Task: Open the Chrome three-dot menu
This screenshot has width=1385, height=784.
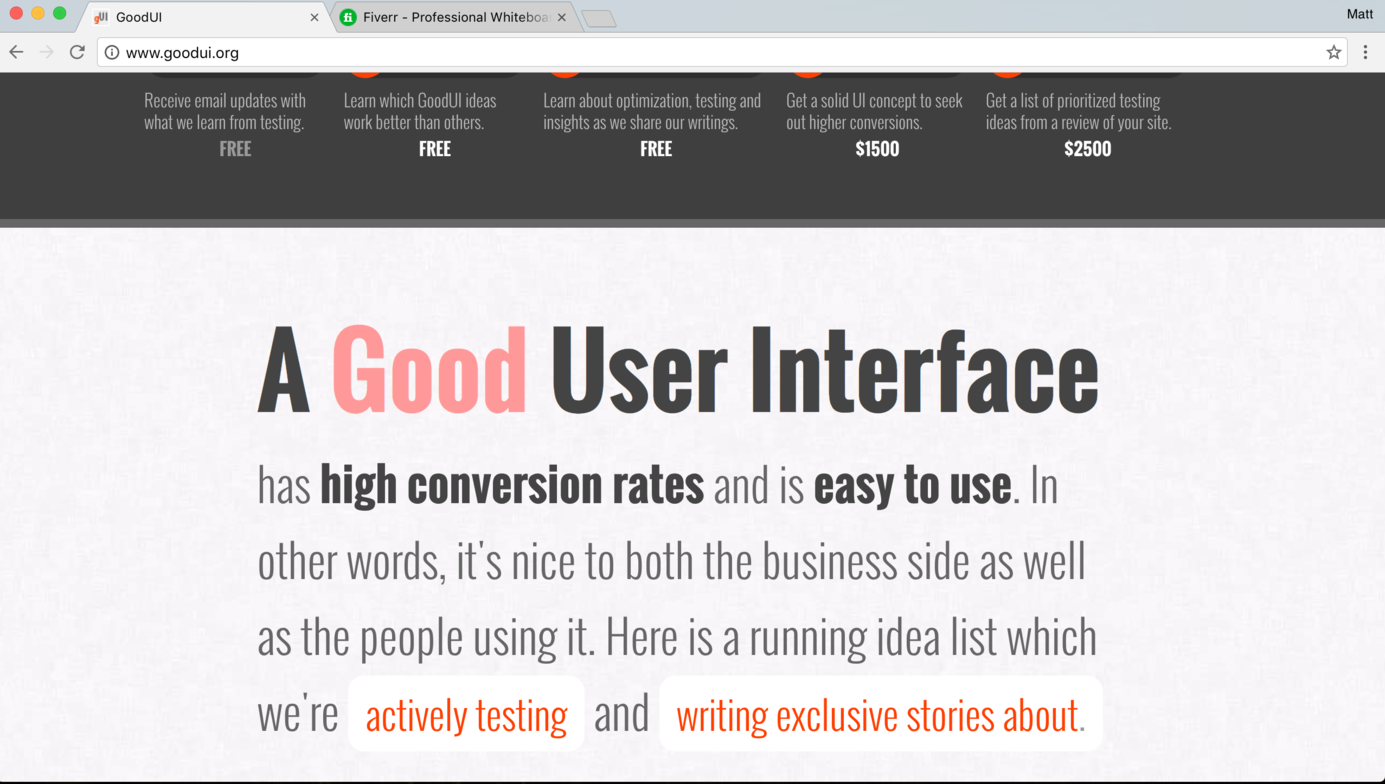Action: (x=1365, y=52)
